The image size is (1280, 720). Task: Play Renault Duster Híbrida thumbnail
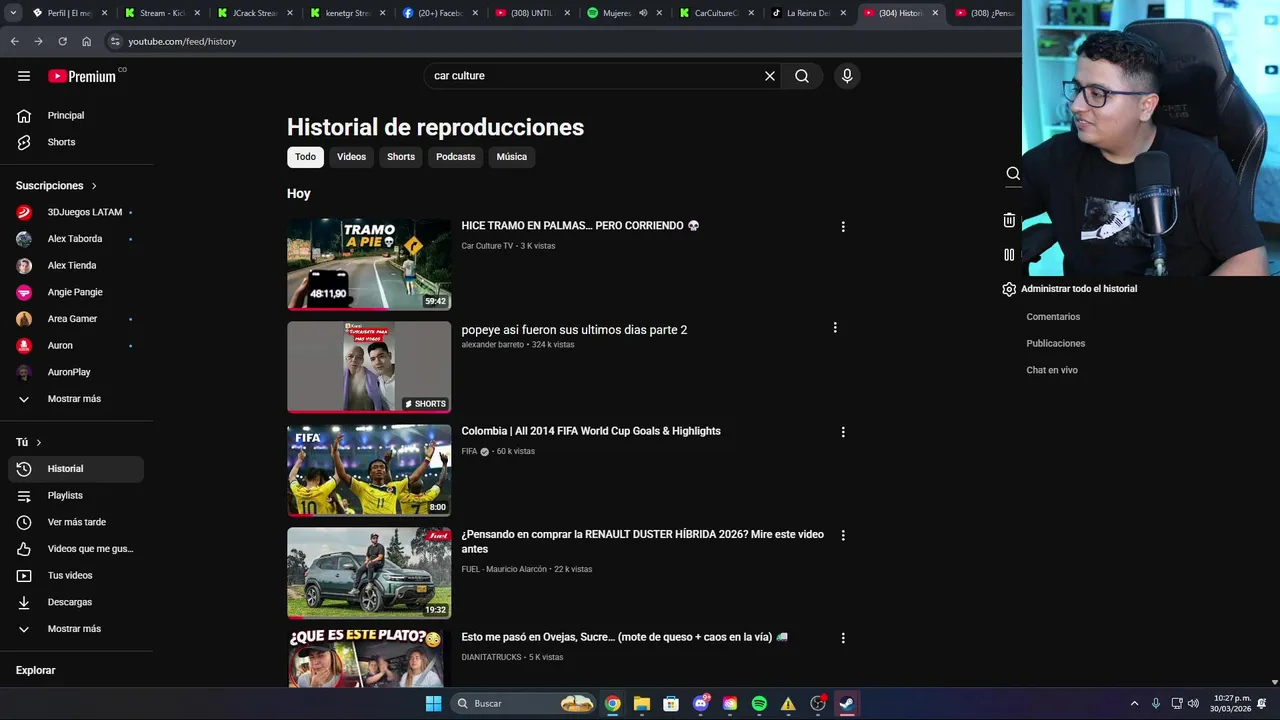369,573
